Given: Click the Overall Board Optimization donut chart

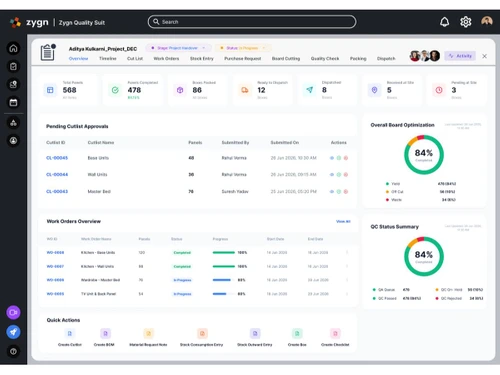Looking at the screenshot, I should pos(424,155).
